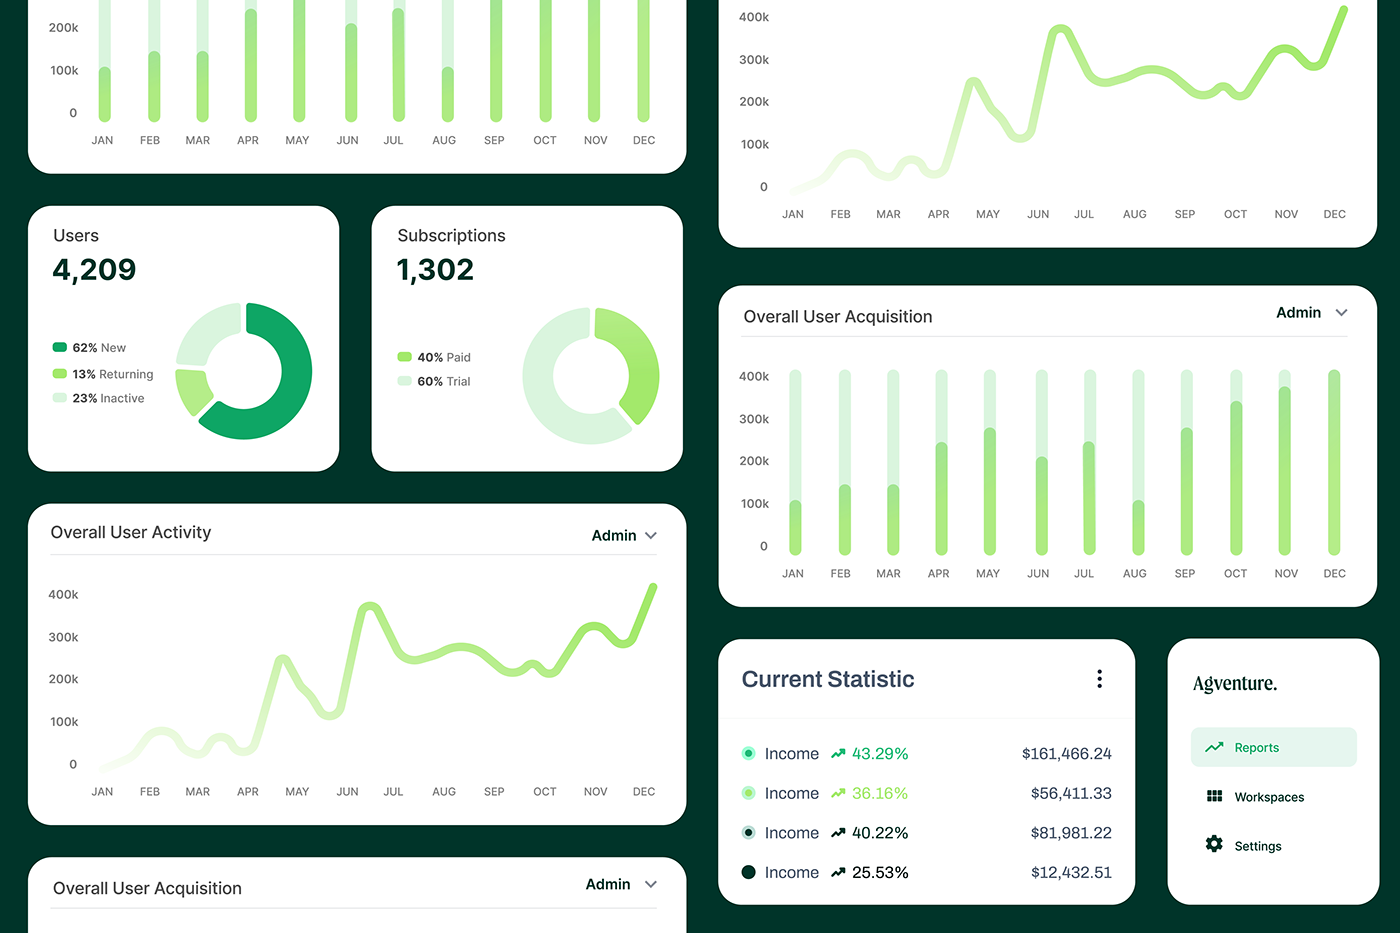Image resolution: width=1400 pixels, height=933 pixels.
Task: Click trend arrow next to 36.16%
Action: [838, 793]
